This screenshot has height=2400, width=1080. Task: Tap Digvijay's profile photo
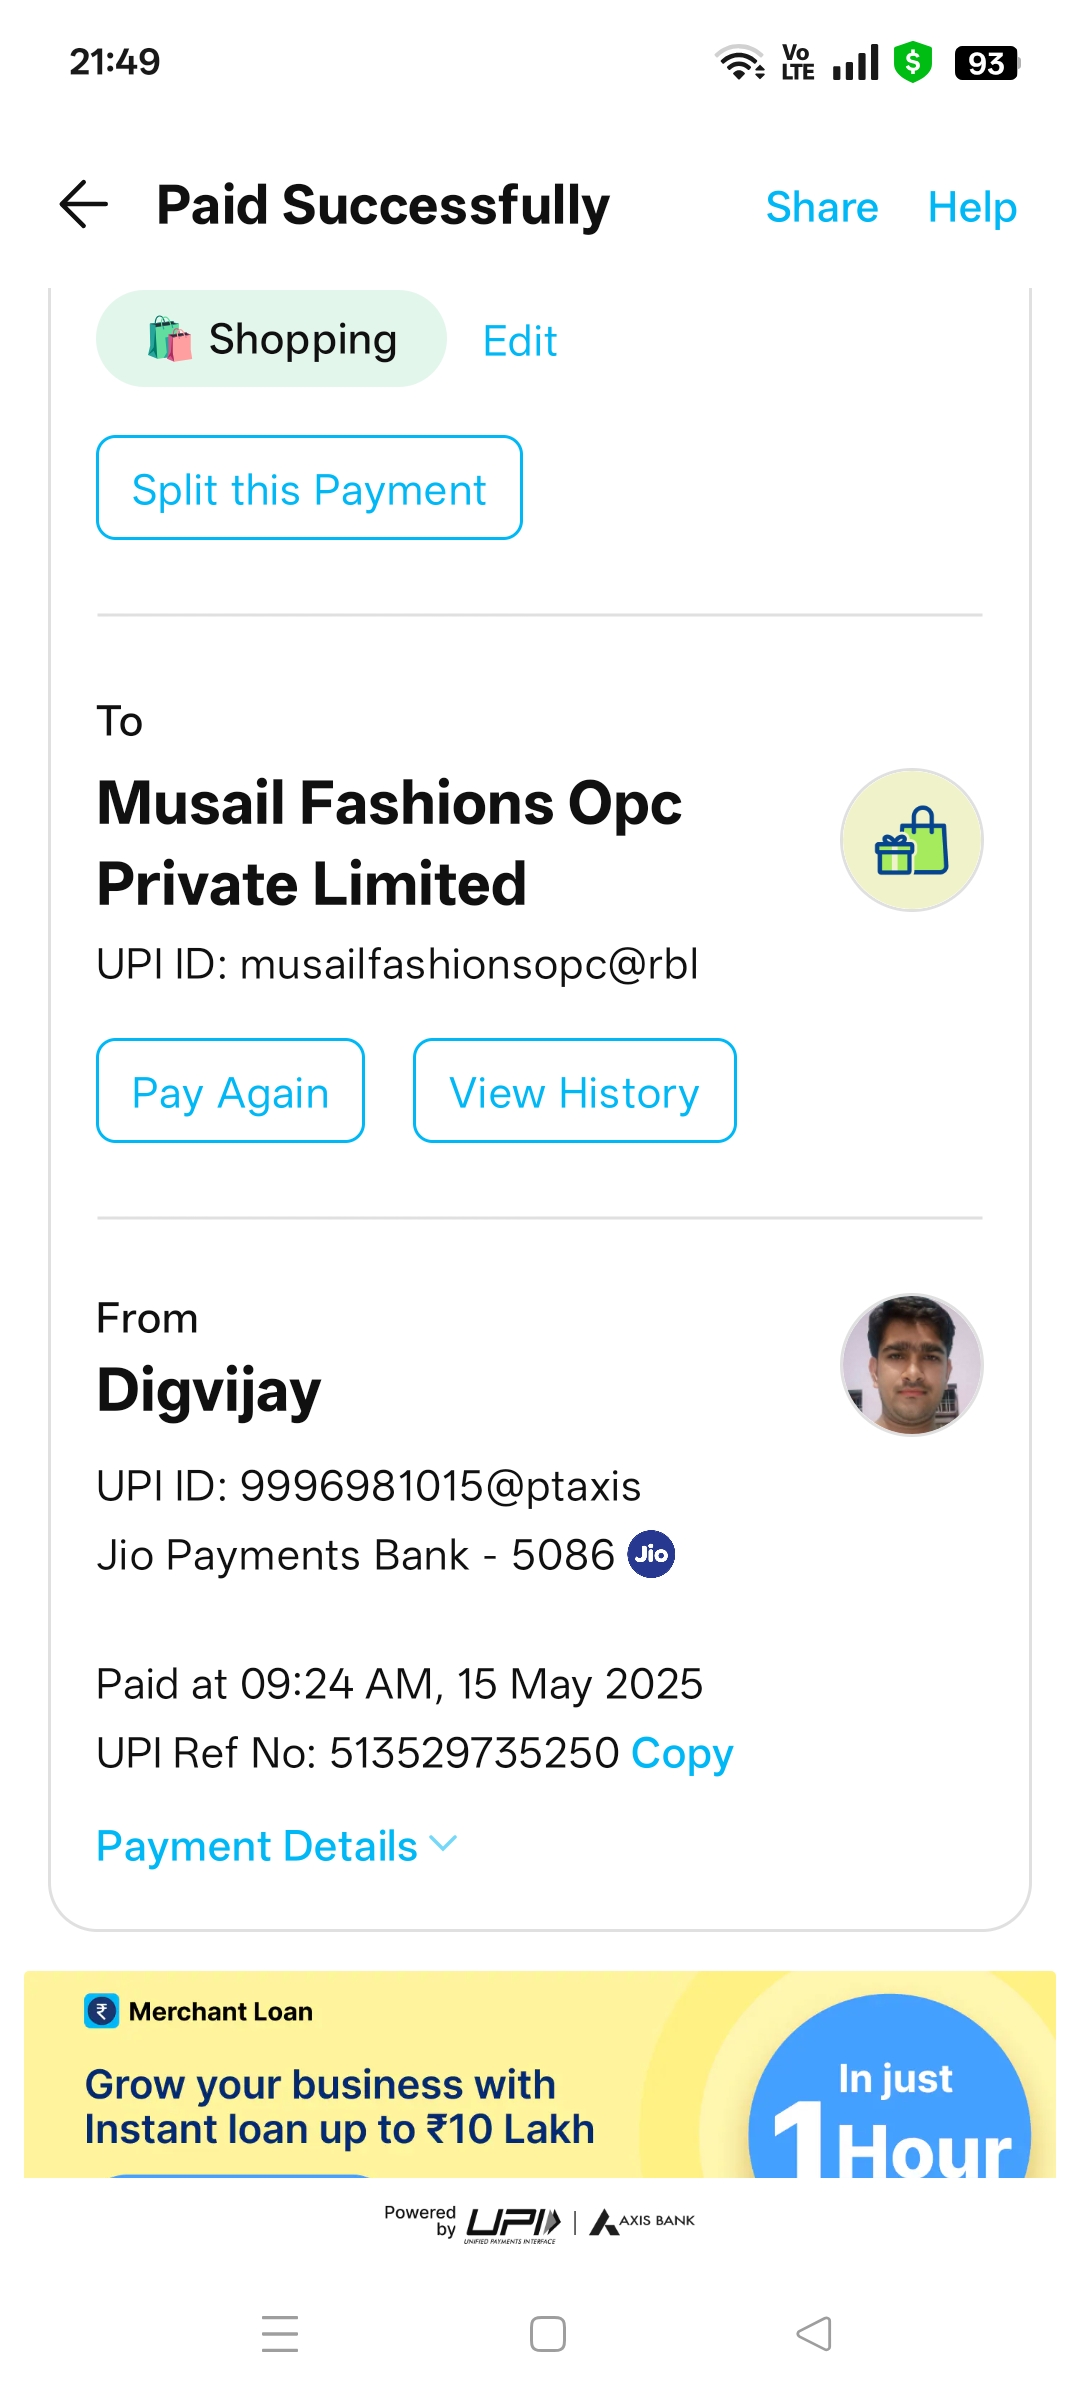coord(911,1365)
